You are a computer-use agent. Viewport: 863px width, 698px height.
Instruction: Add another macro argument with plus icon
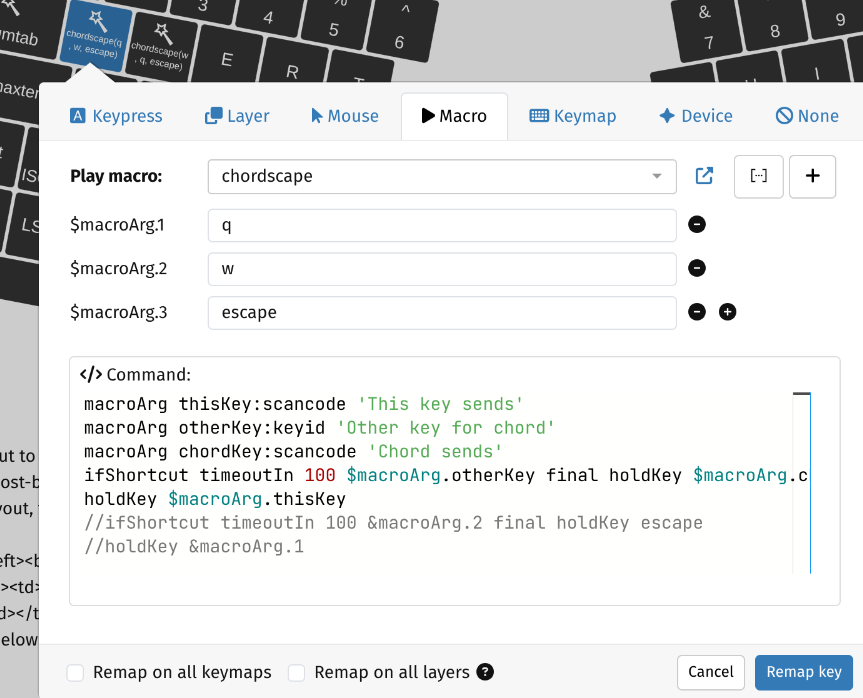click(x=728, y=312)
